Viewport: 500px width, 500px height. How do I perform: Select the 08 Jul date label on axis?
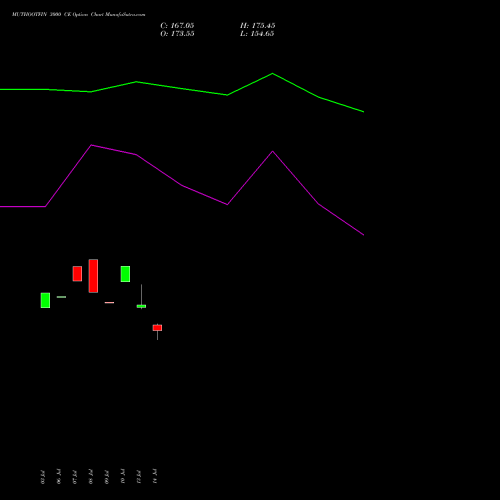91,477
